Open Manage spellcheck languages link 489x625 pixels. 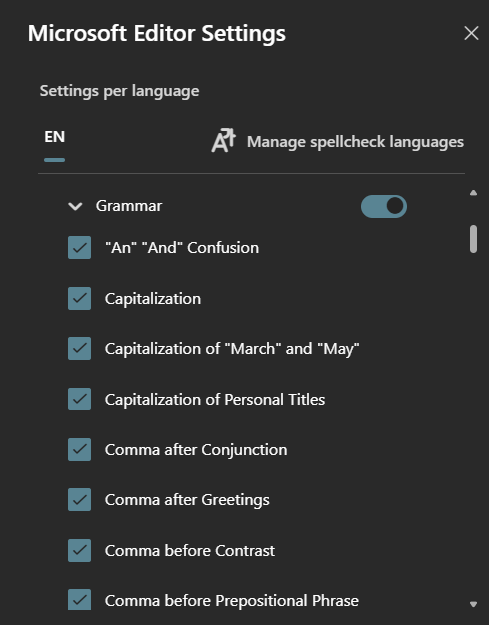tap(355, 142)
